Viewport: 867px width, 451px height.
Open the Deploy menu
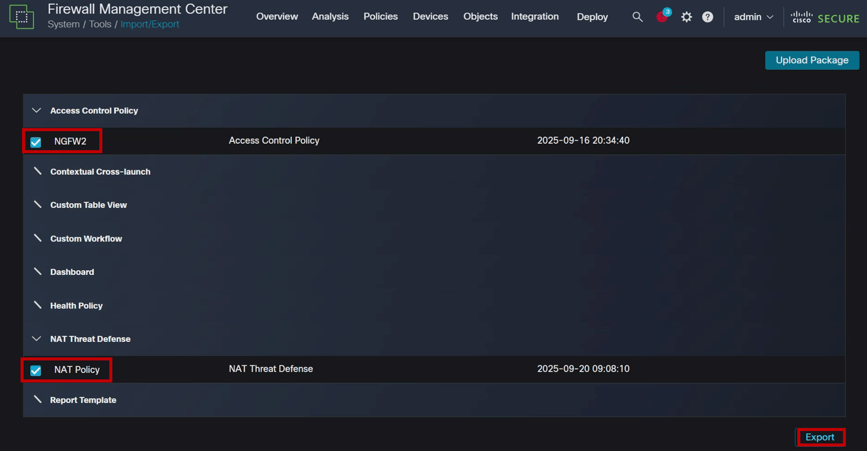tap(592, 17)
